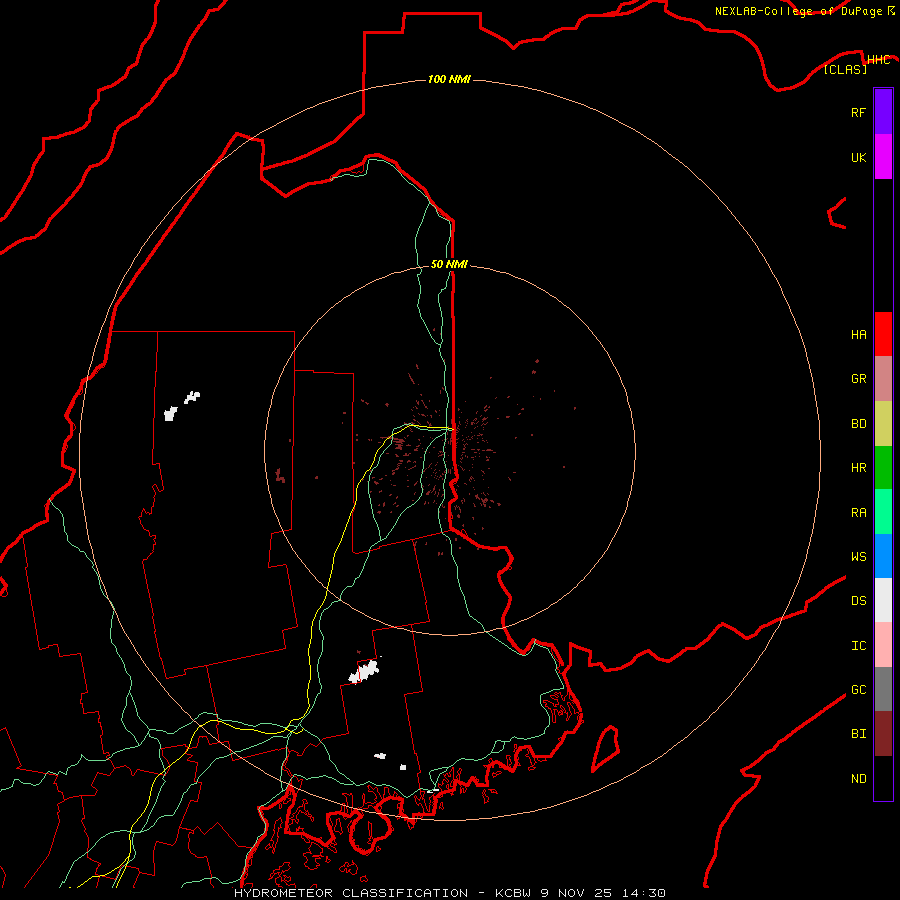Click the UK magenta legend swatch
The height and width of the screenshot is (900, 900).
[883, 157]
